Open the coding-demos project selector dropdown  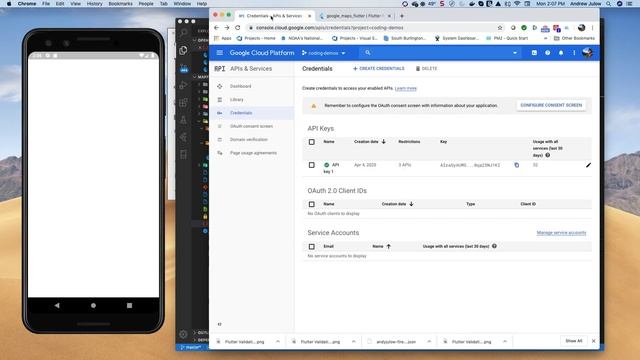[323, 53]
